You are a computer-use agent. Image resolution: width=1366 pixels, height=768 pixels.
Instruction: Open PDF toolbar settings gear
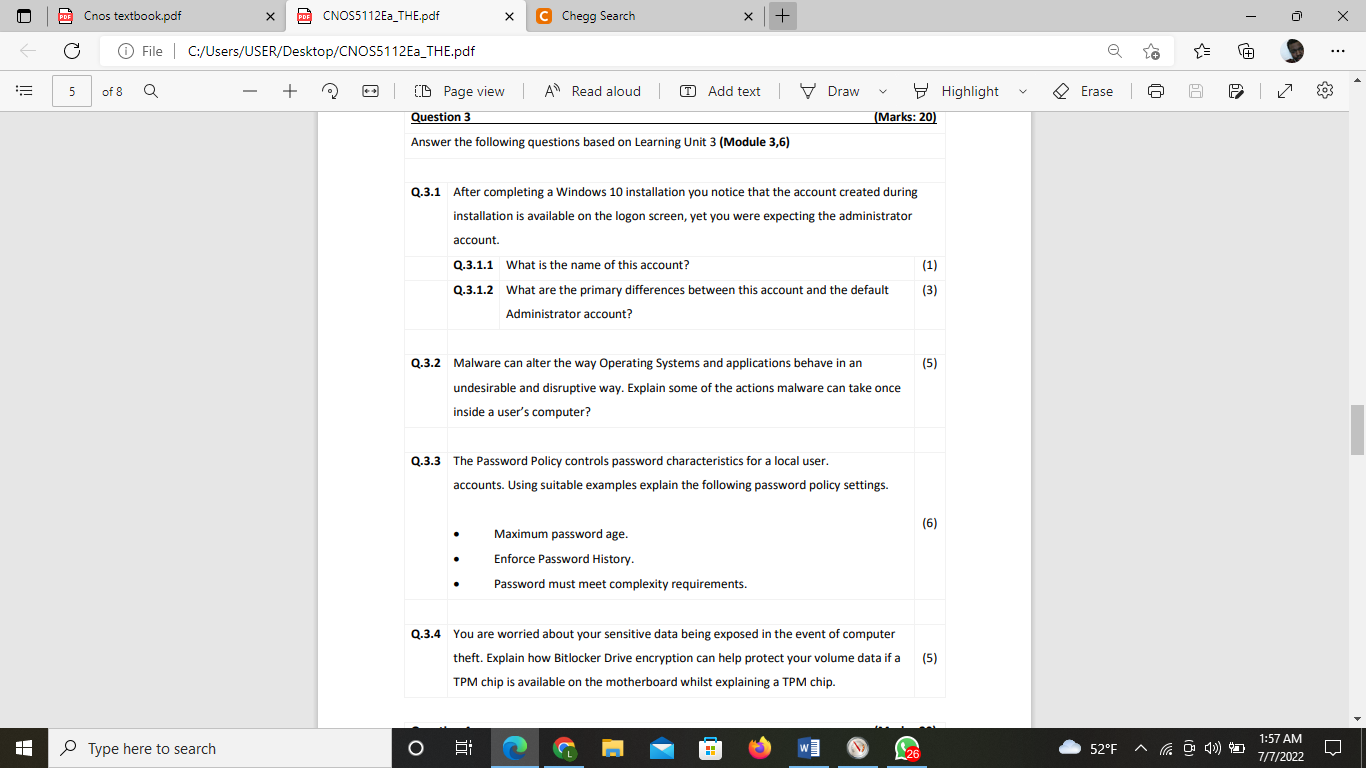click(1325, 91)
